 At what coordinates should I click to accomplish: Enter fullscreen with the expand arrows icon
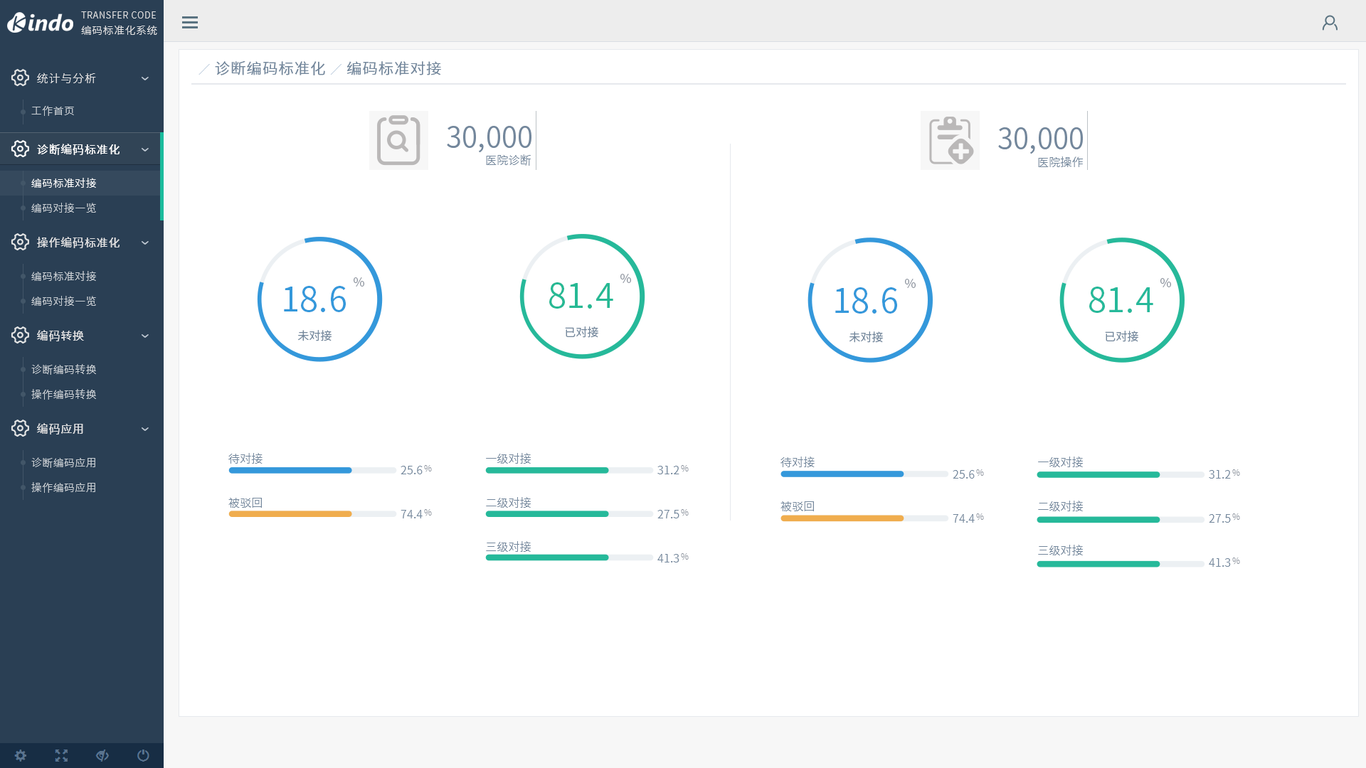tap(61, 756)
